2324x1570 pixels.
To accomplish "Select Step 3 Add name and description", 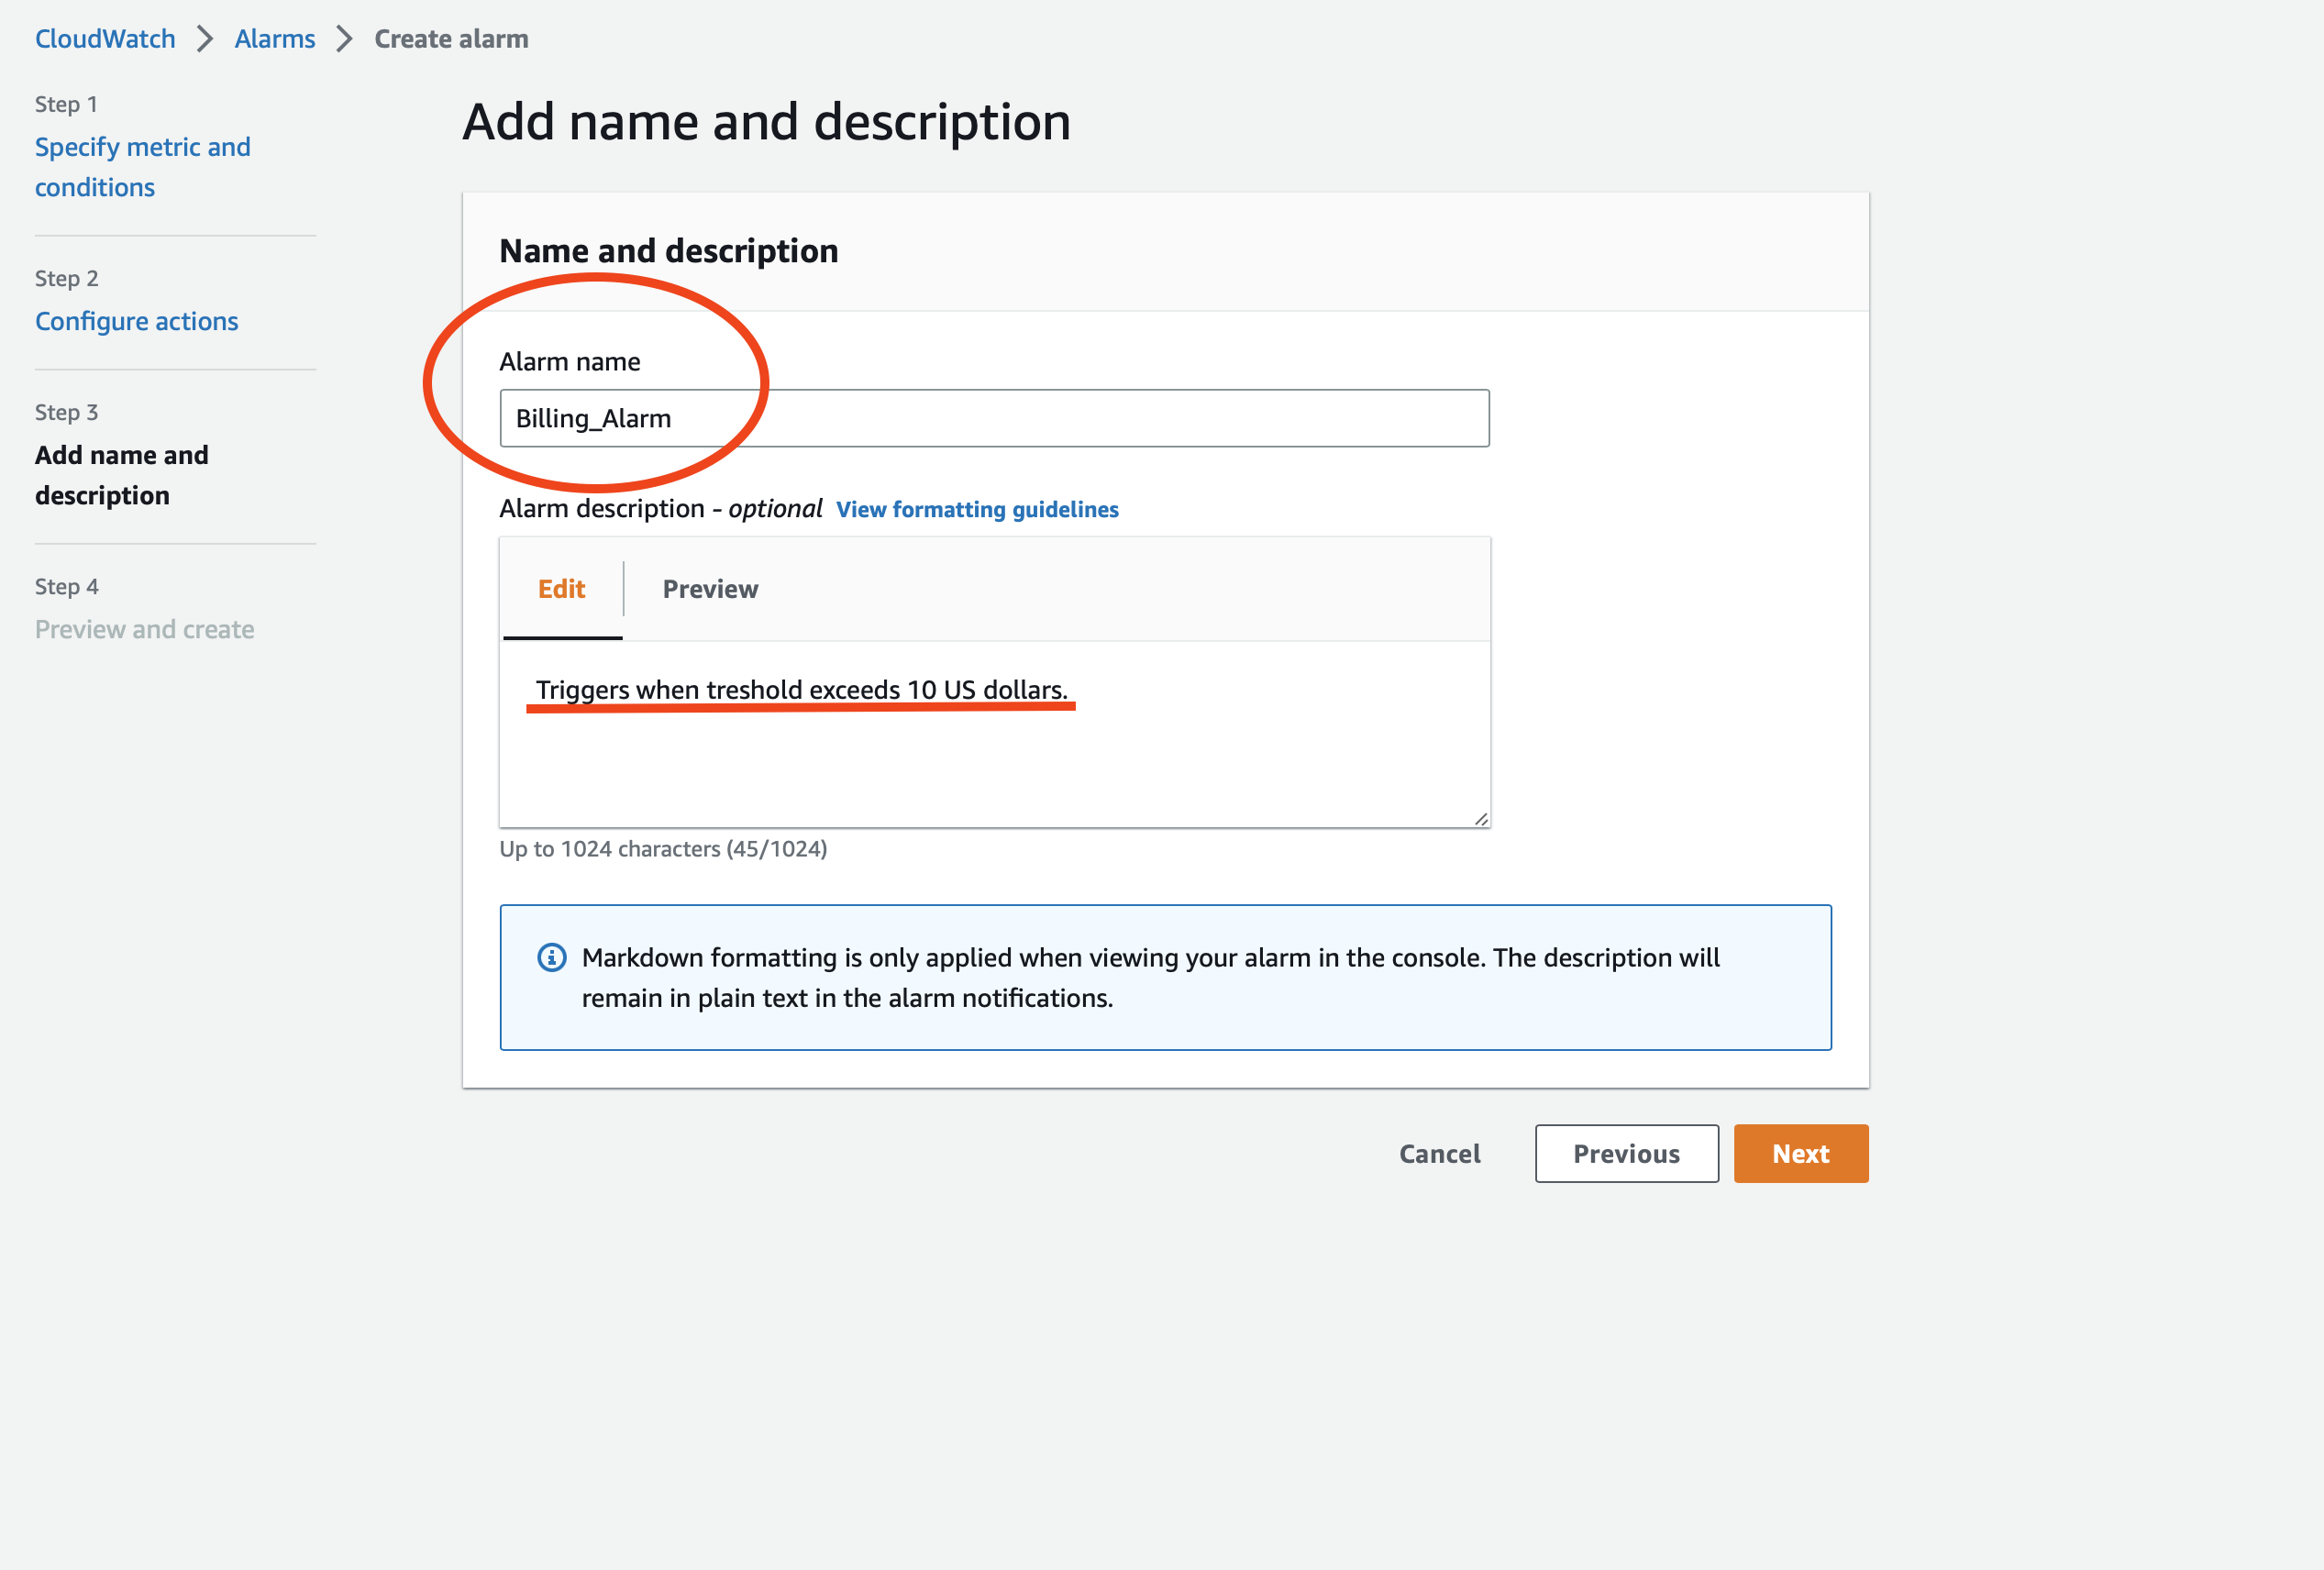I will pyautogui.click(x=121, y=475).
